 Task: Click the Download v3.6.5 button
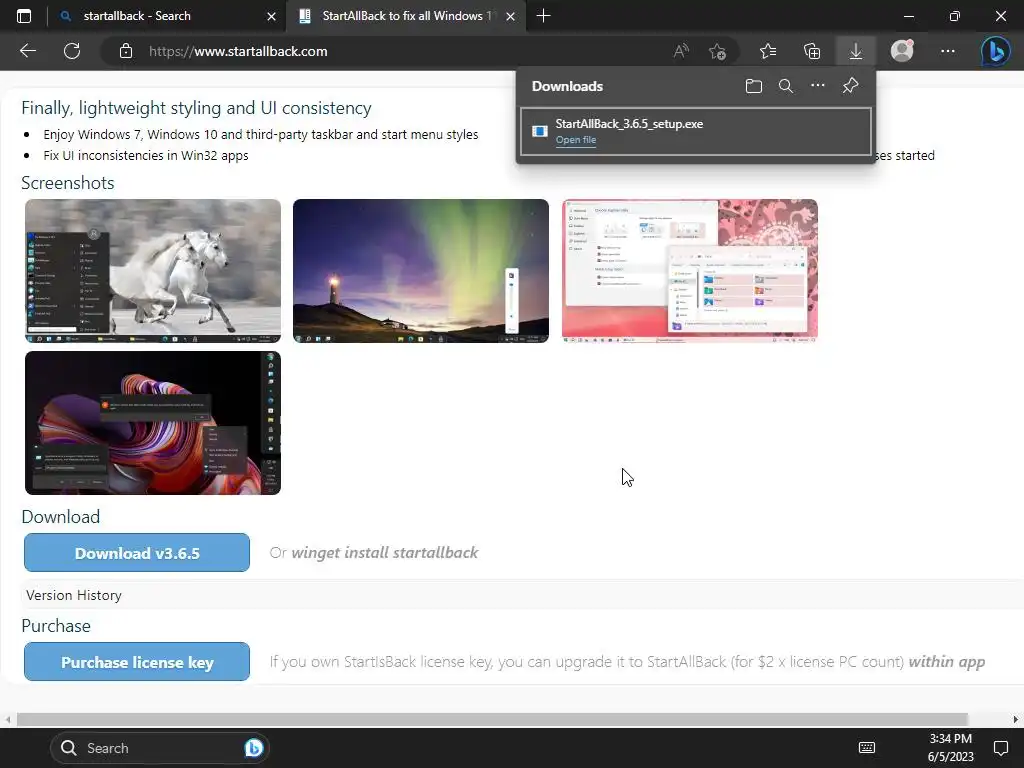click(136, 552)
